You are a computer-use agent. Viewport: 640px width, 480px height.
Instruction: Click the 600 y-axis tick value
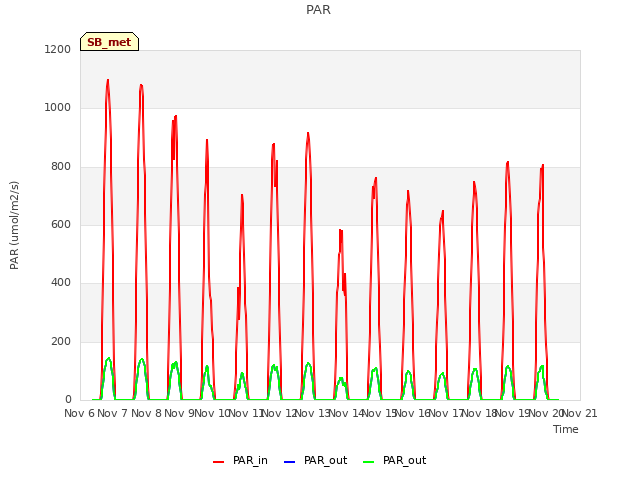pos(61,224)
